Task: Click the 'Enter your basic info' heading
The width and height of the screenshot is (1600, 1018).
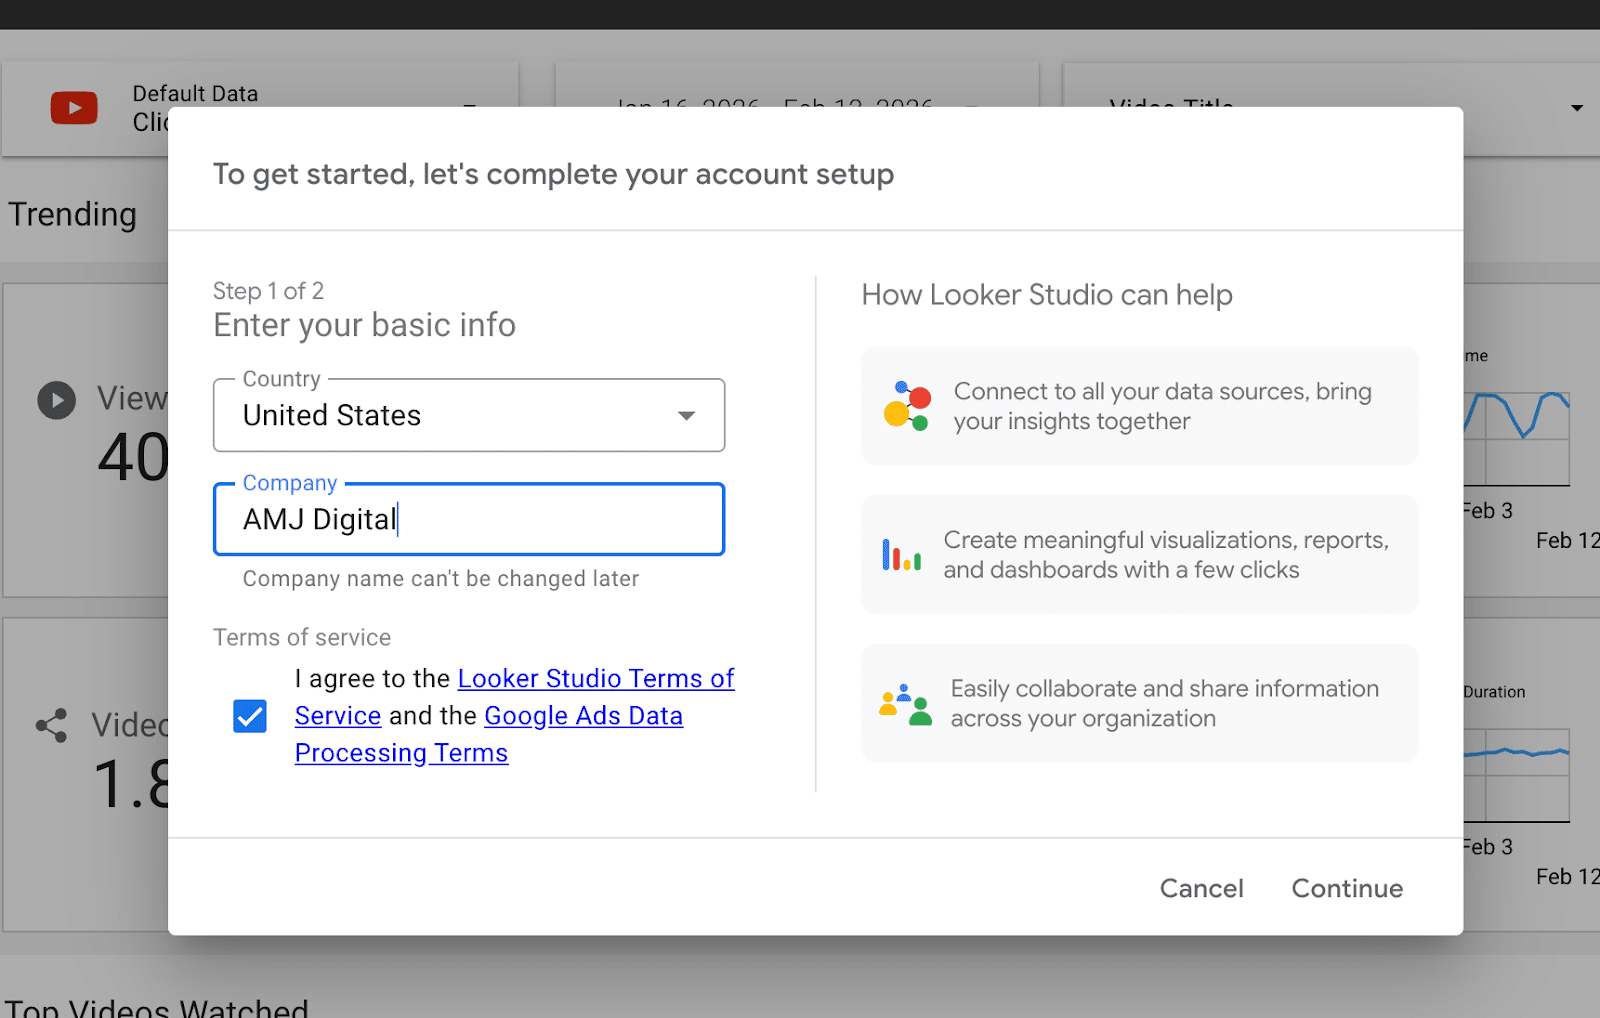Action: (x=364, y=325)
